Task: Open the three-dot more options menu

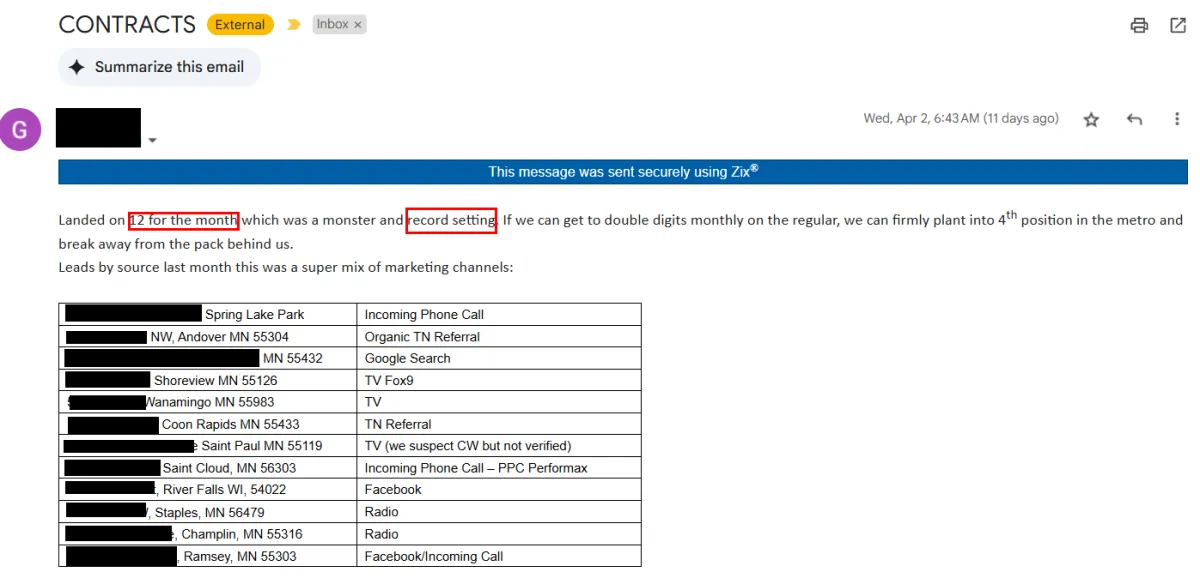Action: coord(1177,119)
